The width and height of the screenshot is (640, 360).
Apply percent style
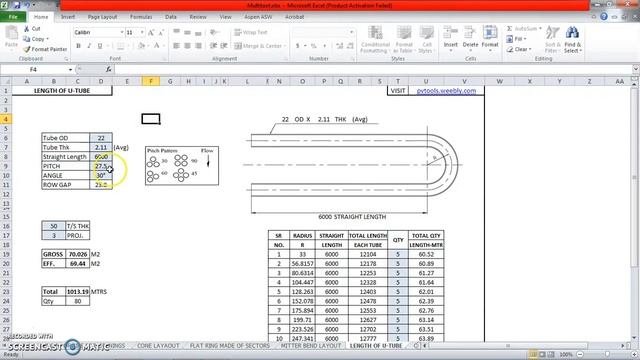pyautogui.click(x=313, y=46)
